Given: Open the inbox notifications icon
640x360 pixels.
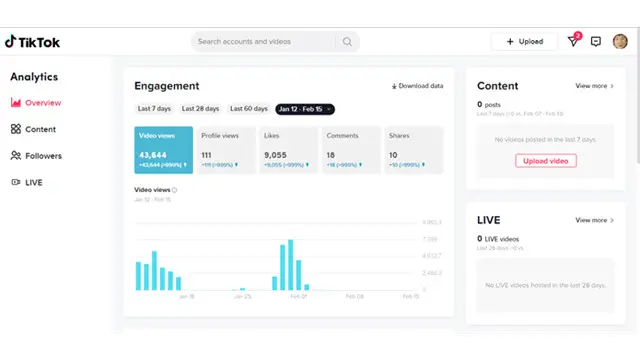Looking at the screenshot, I should tap(573, 41).
